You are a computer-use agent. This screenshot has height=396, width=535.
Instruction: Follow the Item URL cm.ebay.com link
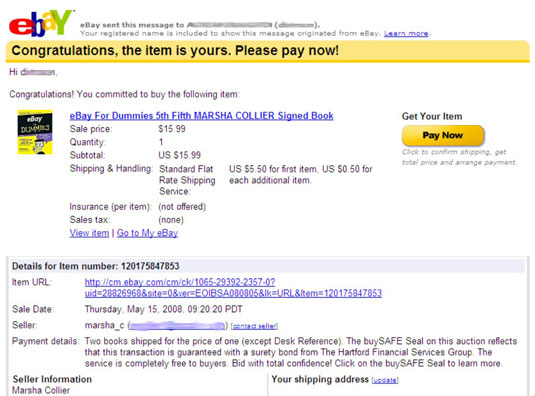(233, 288)
